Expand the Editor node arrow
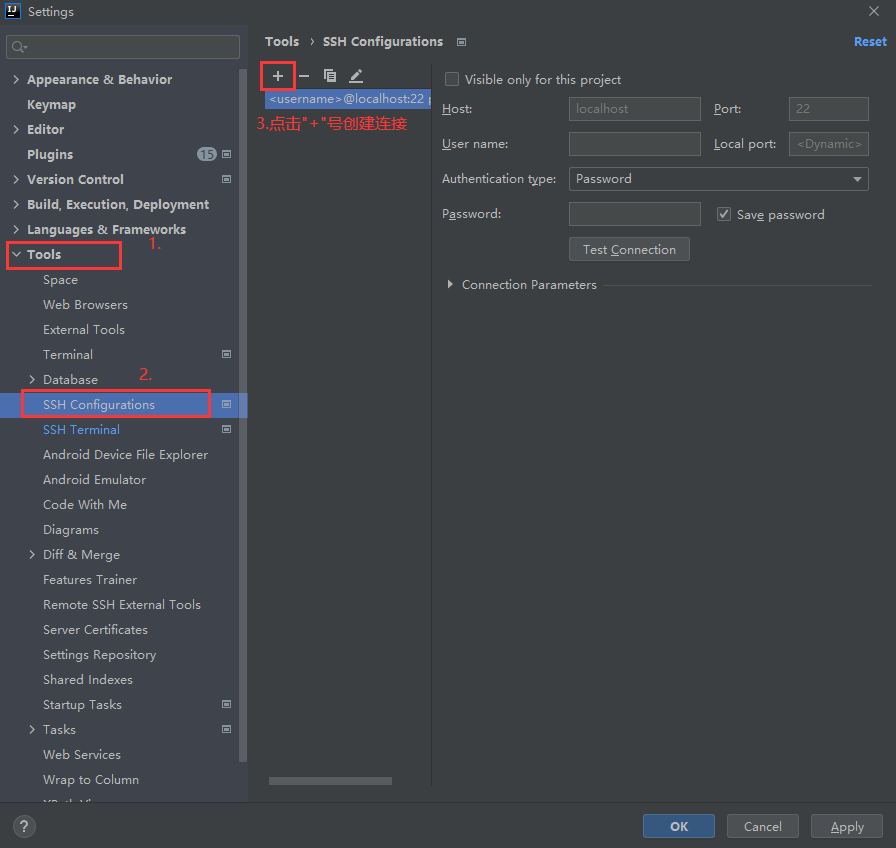 point(16,130)
